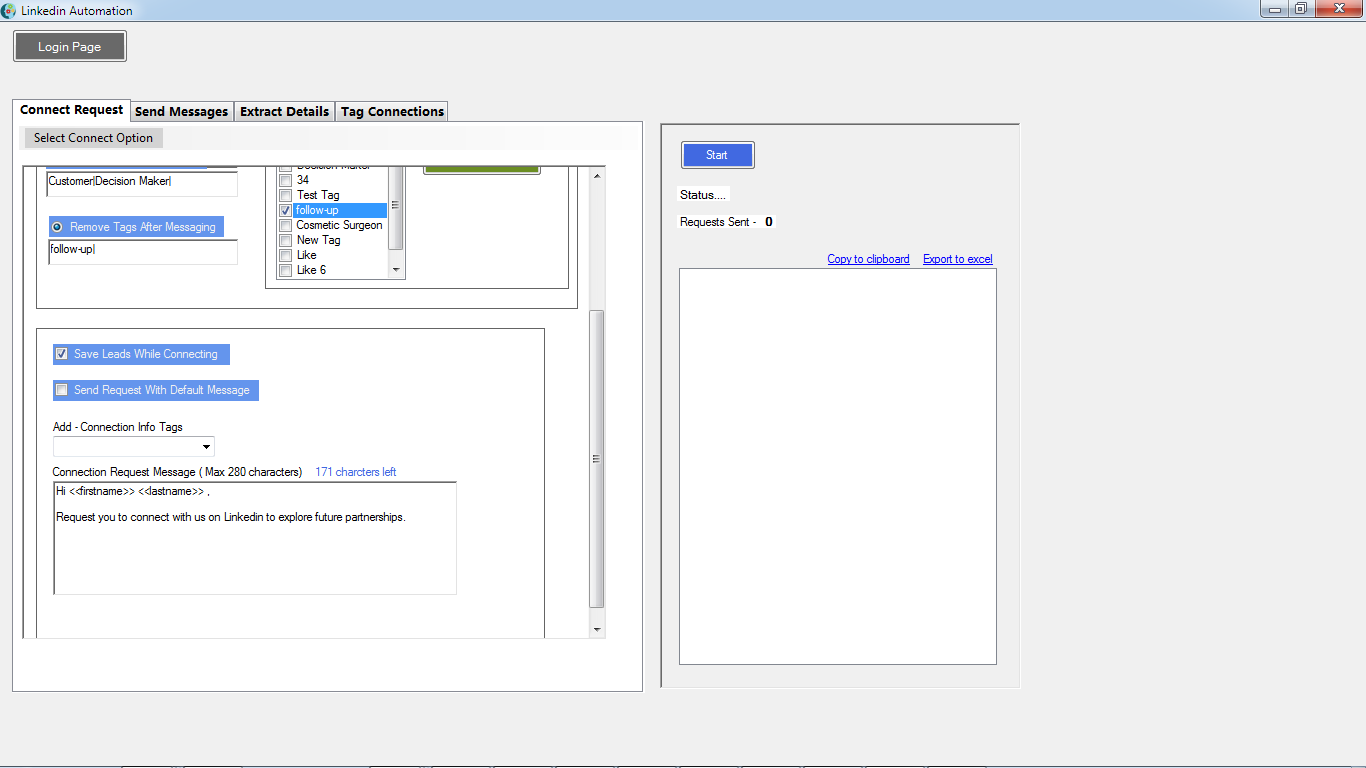
Task: Click the Customer|Decision Maker tags field
Action: (142, 183)
